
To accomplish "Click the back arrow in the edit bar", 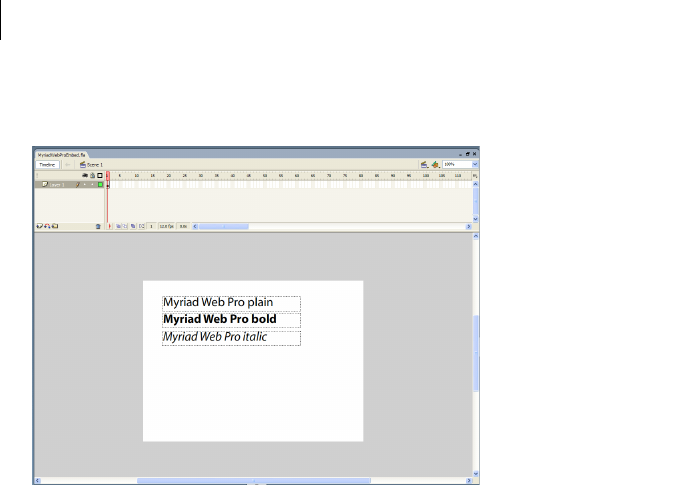I will point(67,165).
